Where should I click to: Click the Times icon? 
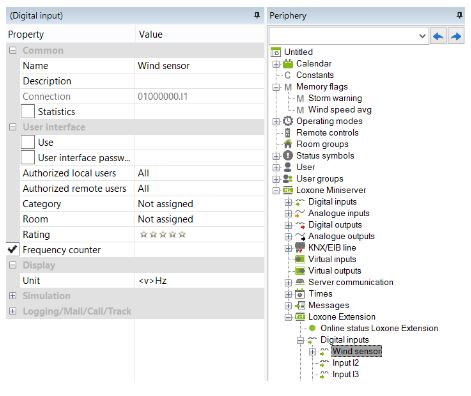coord(300,294)
